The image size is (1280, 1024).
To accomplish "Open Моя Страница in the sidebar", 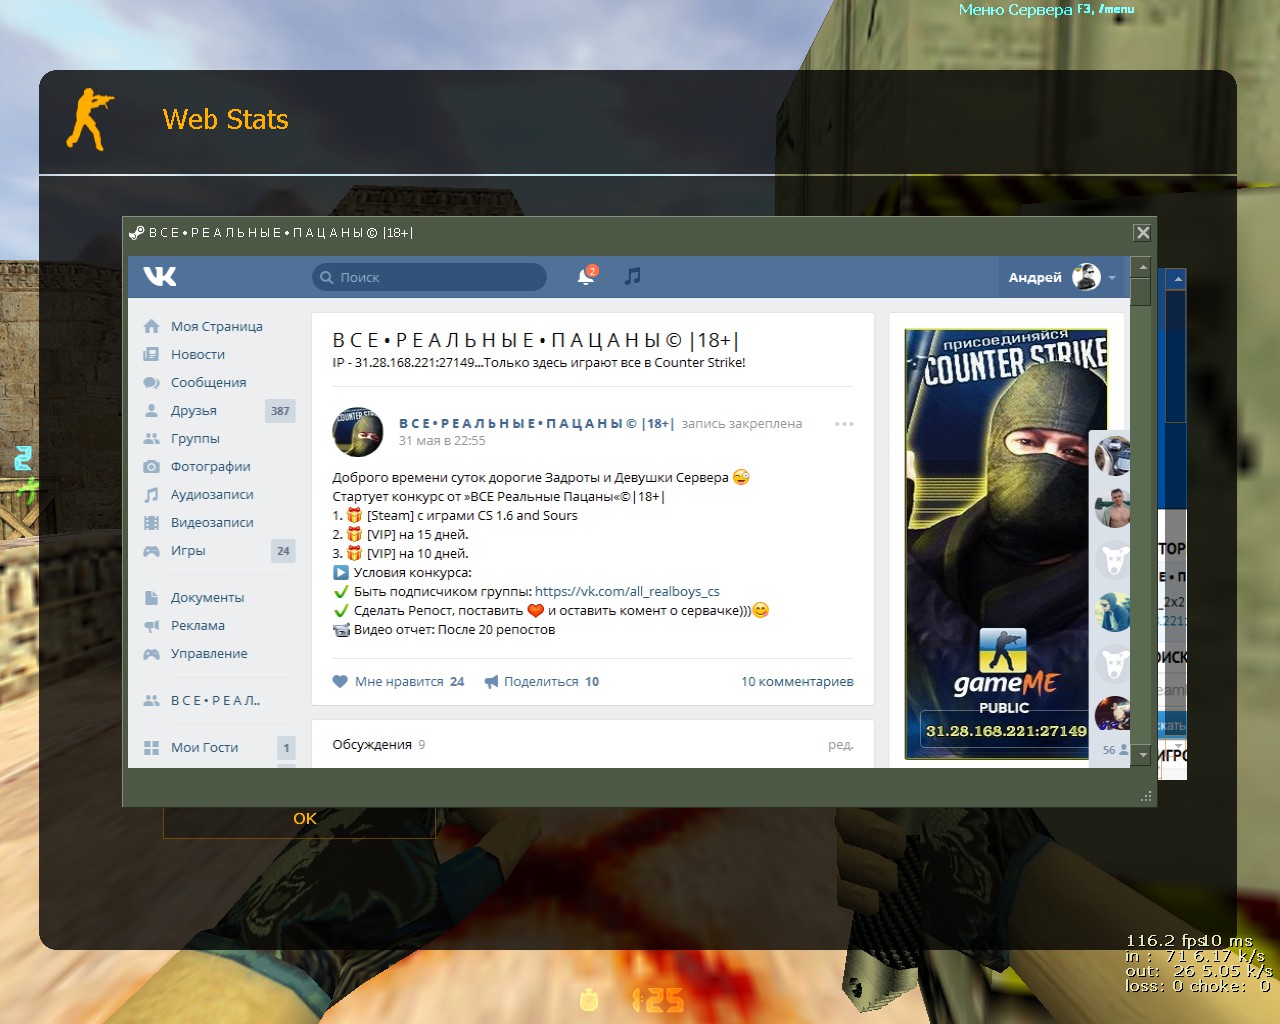I will pos(217,326).
